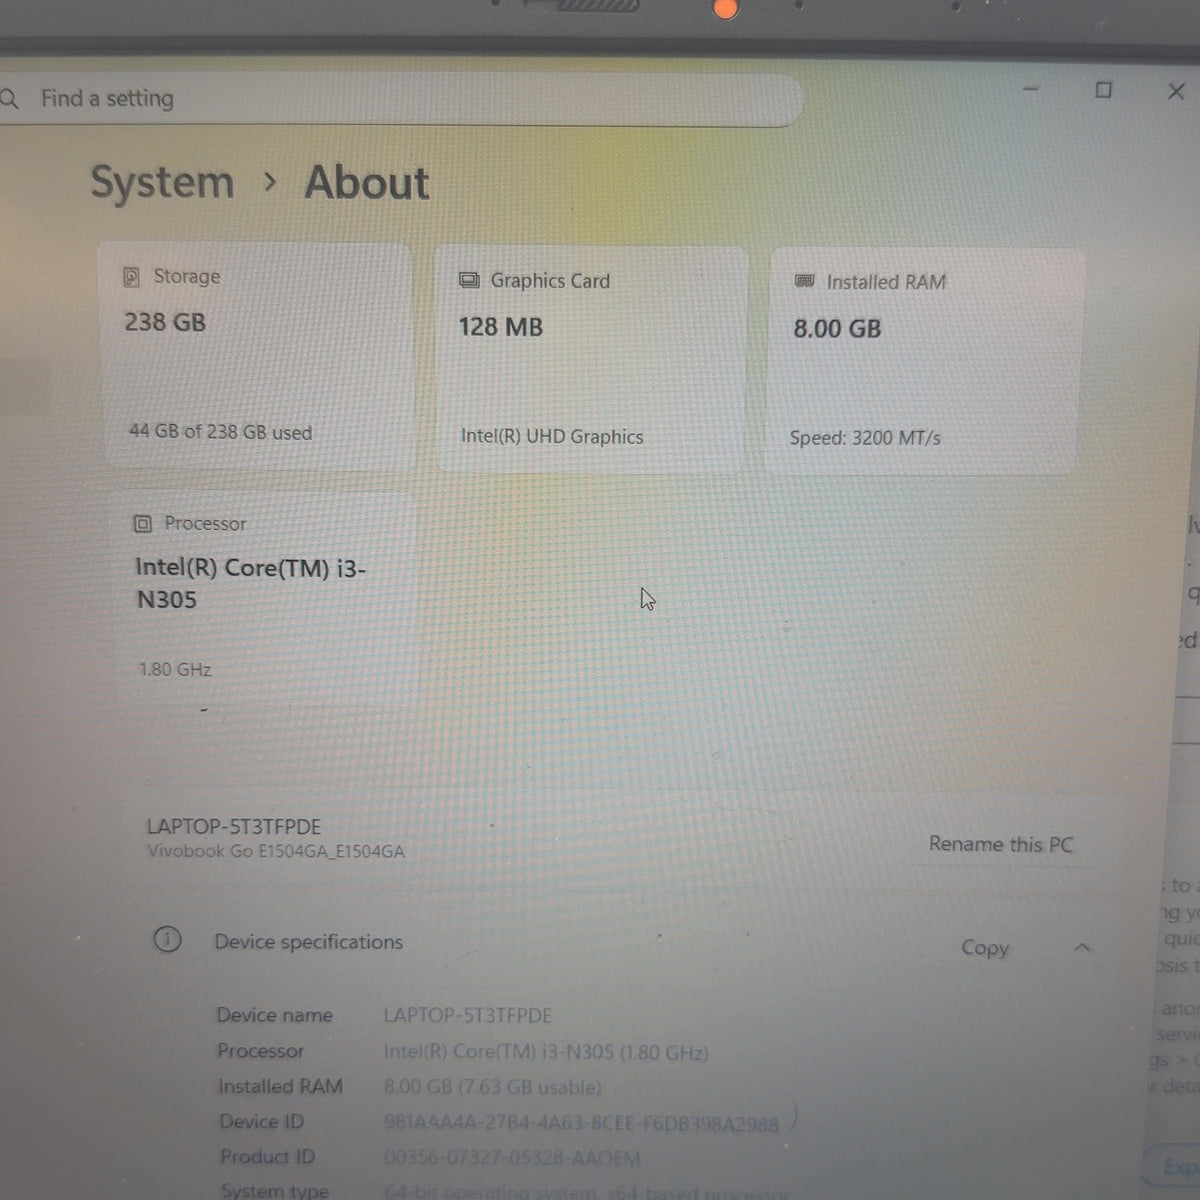
Task: Click Rename this PC button
Action: click(x=1000, y=844)
